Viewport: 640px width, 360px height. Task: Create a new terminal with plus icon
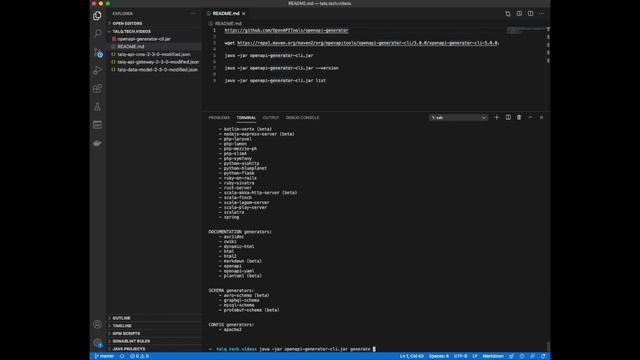[x=496, y=118]
